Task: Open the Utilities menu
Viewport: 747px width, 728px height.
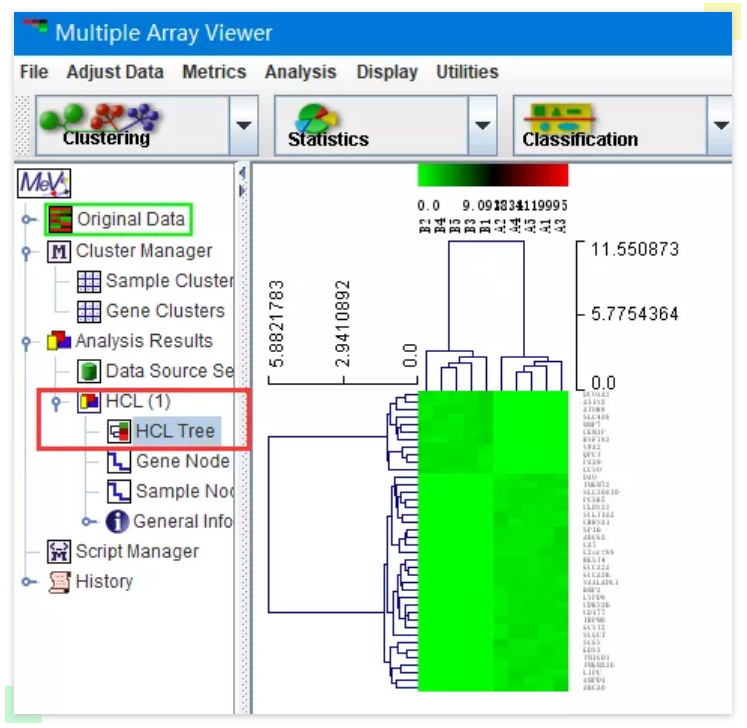Action: (x=467, y=72)
